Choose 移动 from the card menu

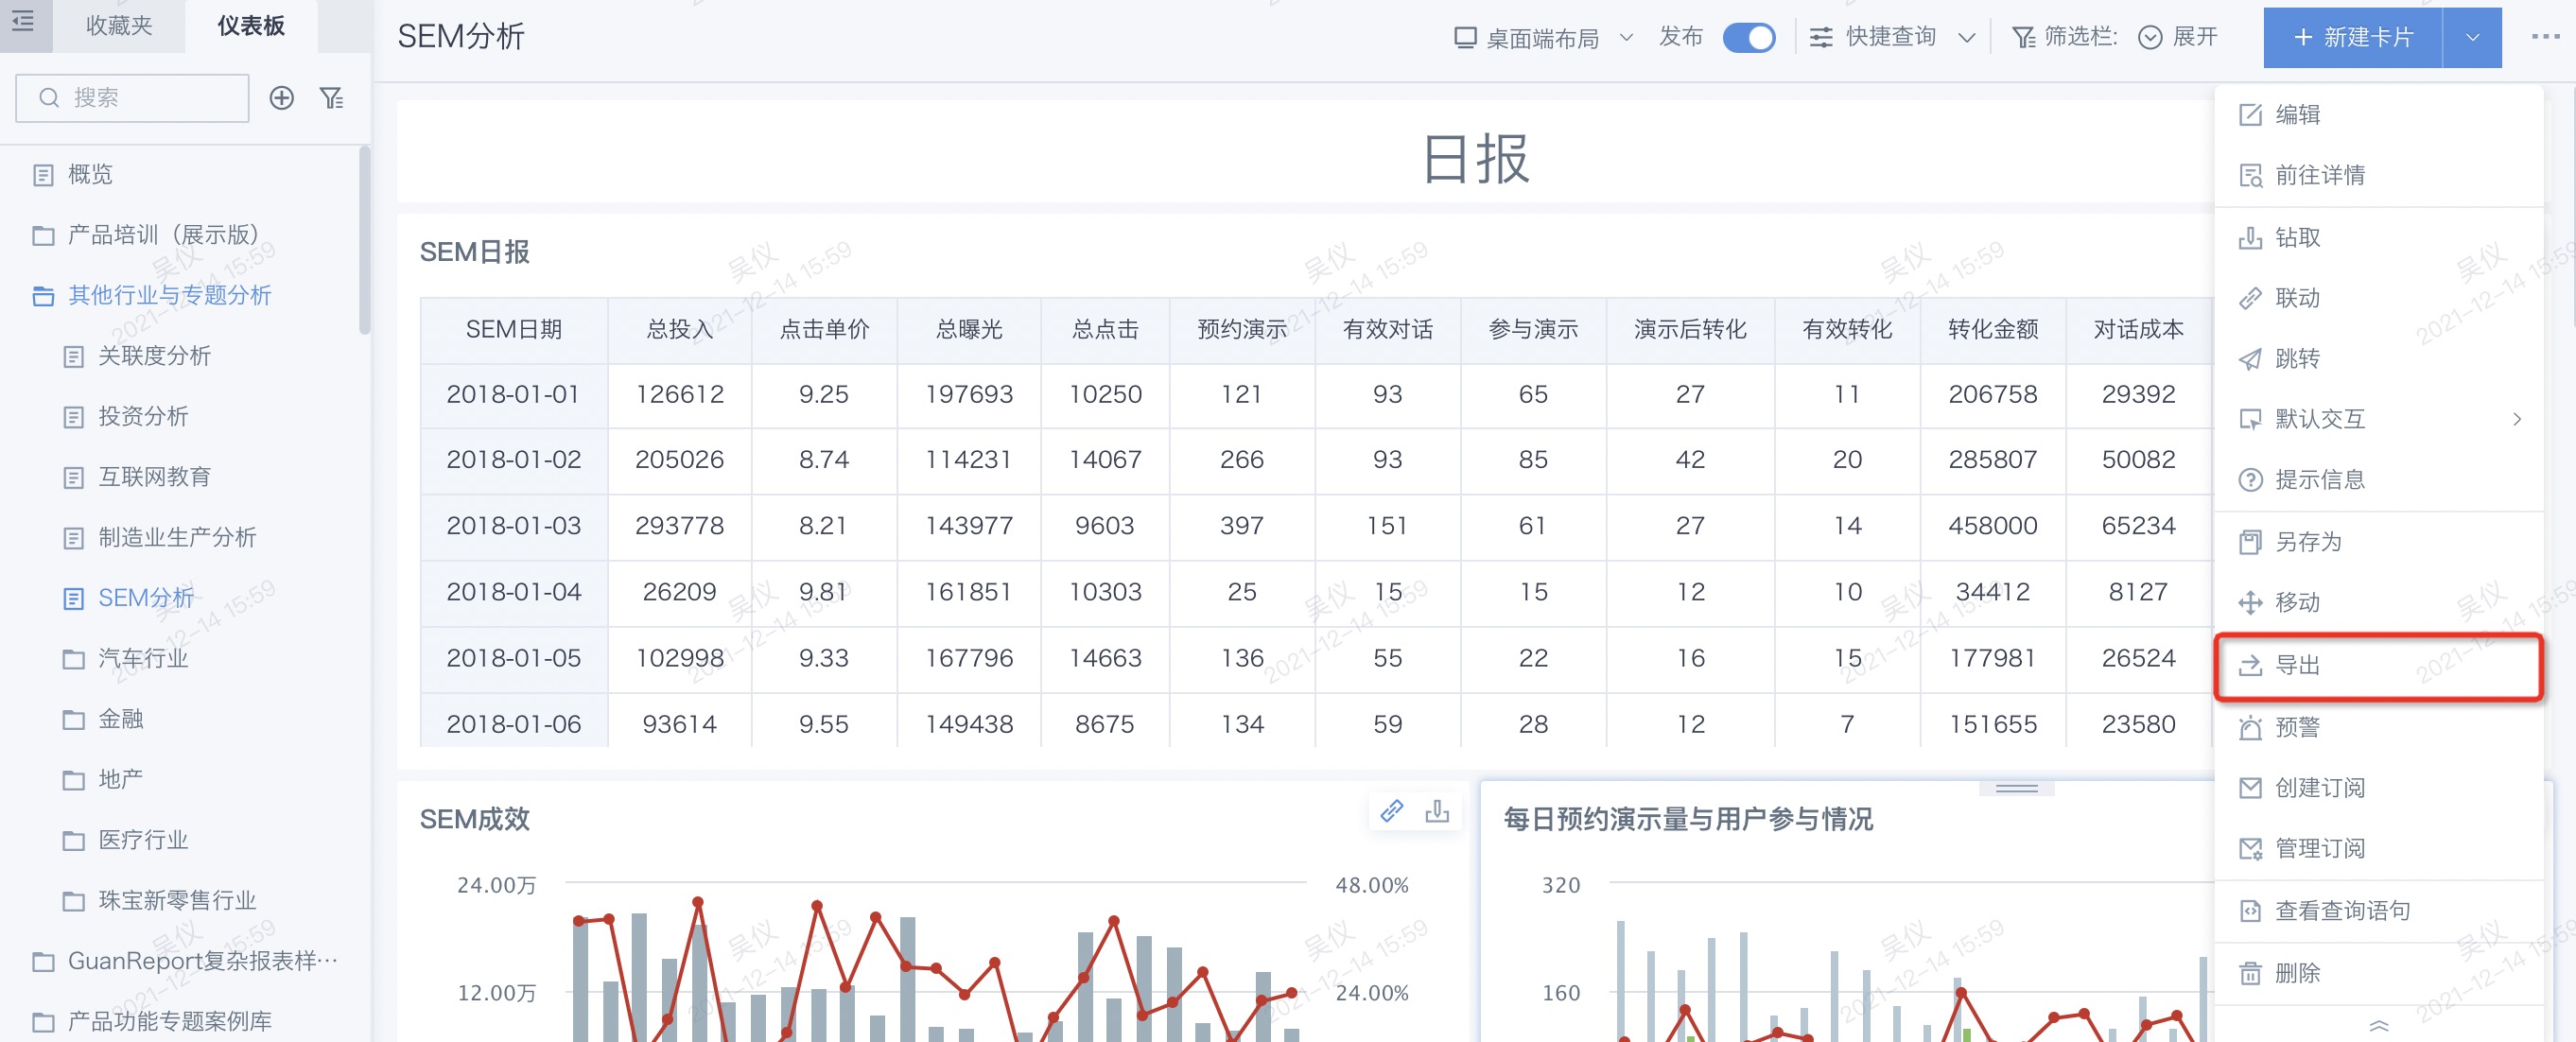[x=2379, y=603]
